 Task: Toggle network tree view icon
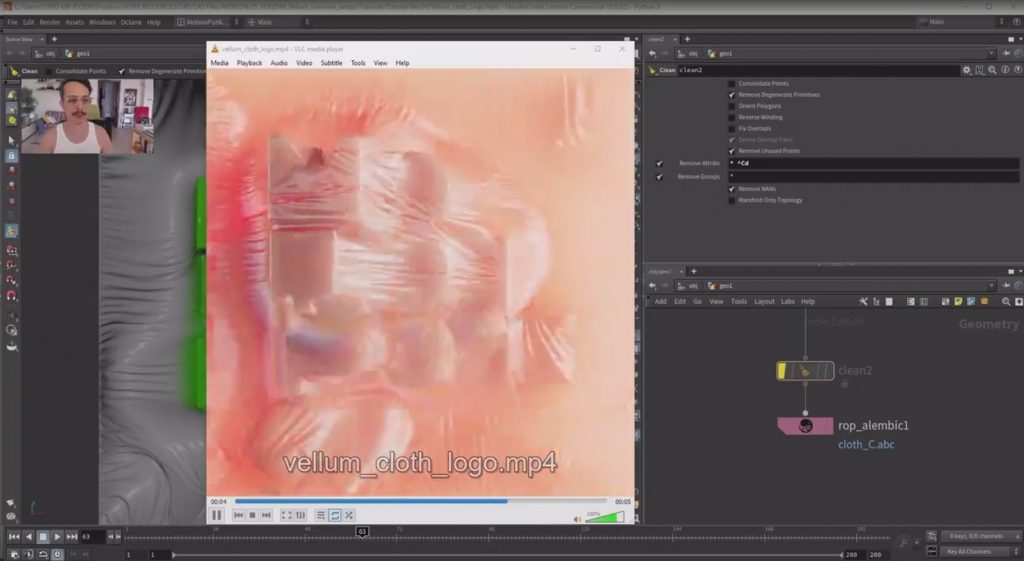pyautogui.click(x=876, y=301)
